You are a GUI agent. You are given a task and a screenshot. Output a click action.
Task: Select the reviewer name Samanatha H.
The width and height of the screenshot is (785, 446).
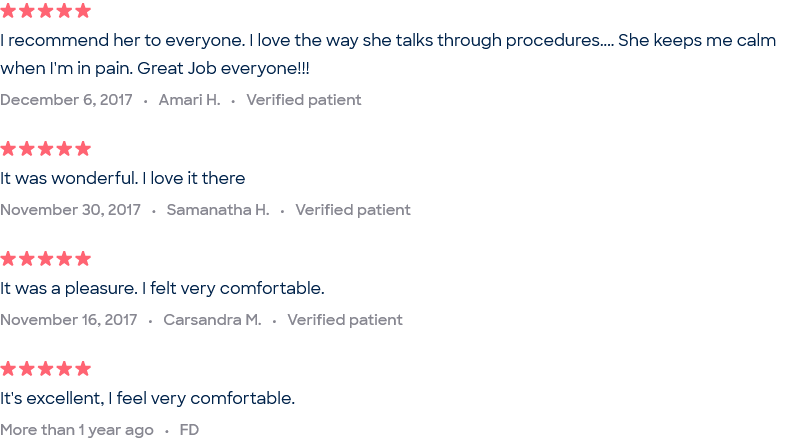click(218, 210)
